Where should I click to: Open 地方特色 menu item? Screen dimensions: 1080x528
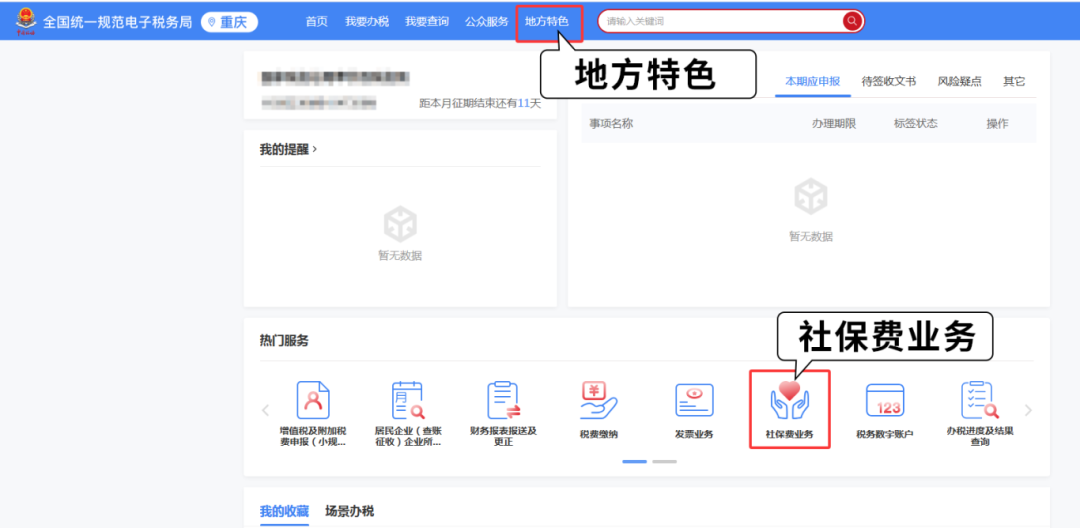tap(546, 21)
